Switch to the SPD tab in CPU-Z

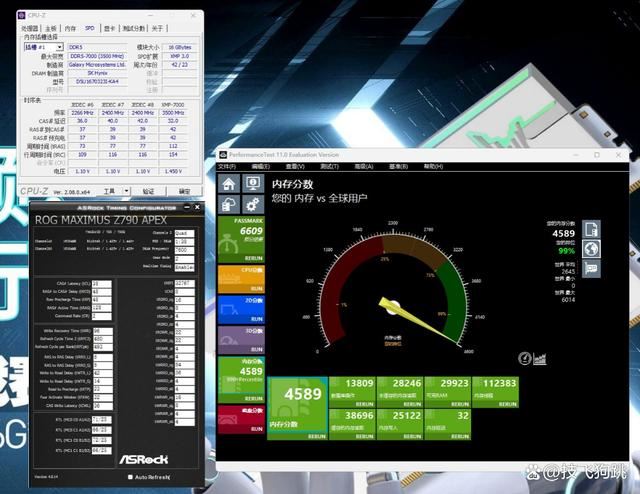click(89, 29)
